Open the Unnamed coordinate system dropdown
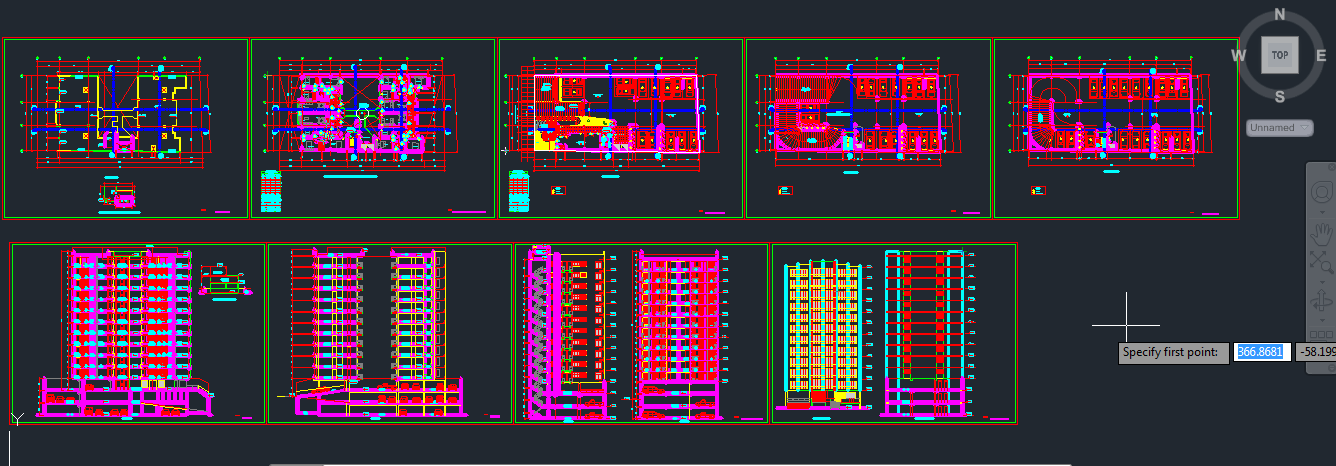The height and width of the screenshot is (466, 1336). point(1278,128)
